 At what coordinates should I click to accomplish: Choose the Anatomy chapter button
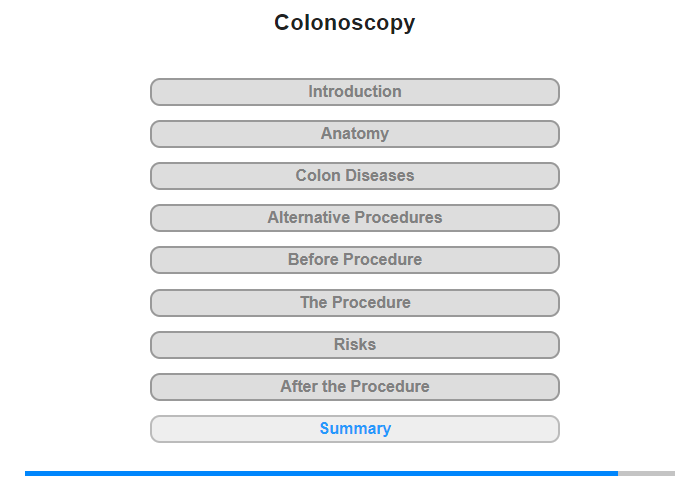coord(354,134)
